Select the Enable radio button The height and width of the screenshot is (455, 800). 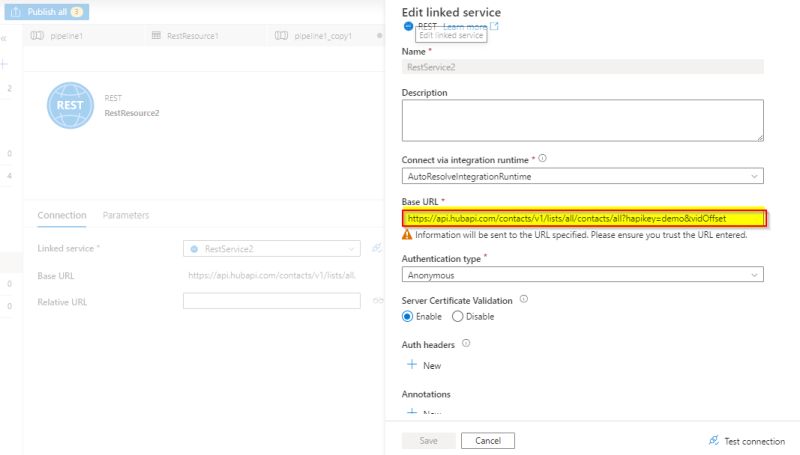(x=407, y=317)
